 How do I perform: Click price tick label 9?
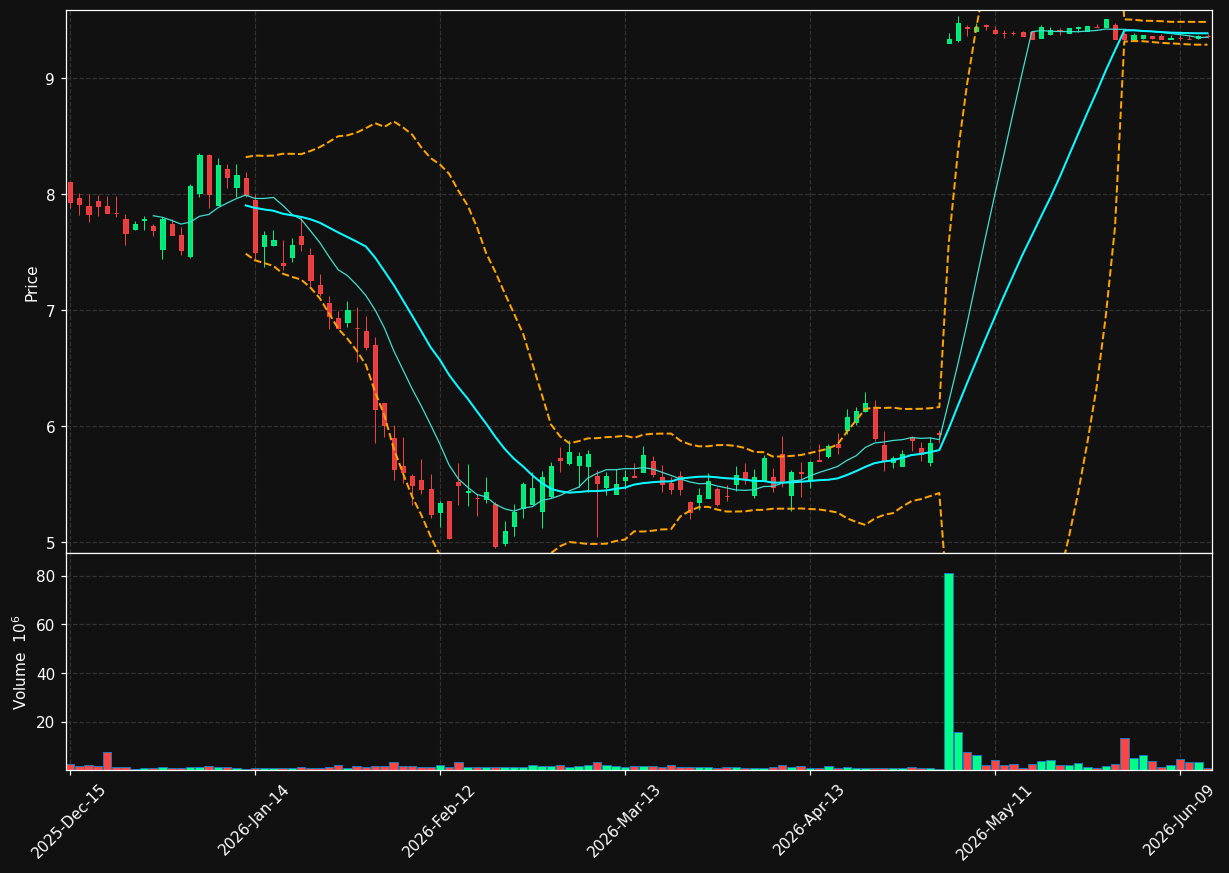click(x=51, y=79)
